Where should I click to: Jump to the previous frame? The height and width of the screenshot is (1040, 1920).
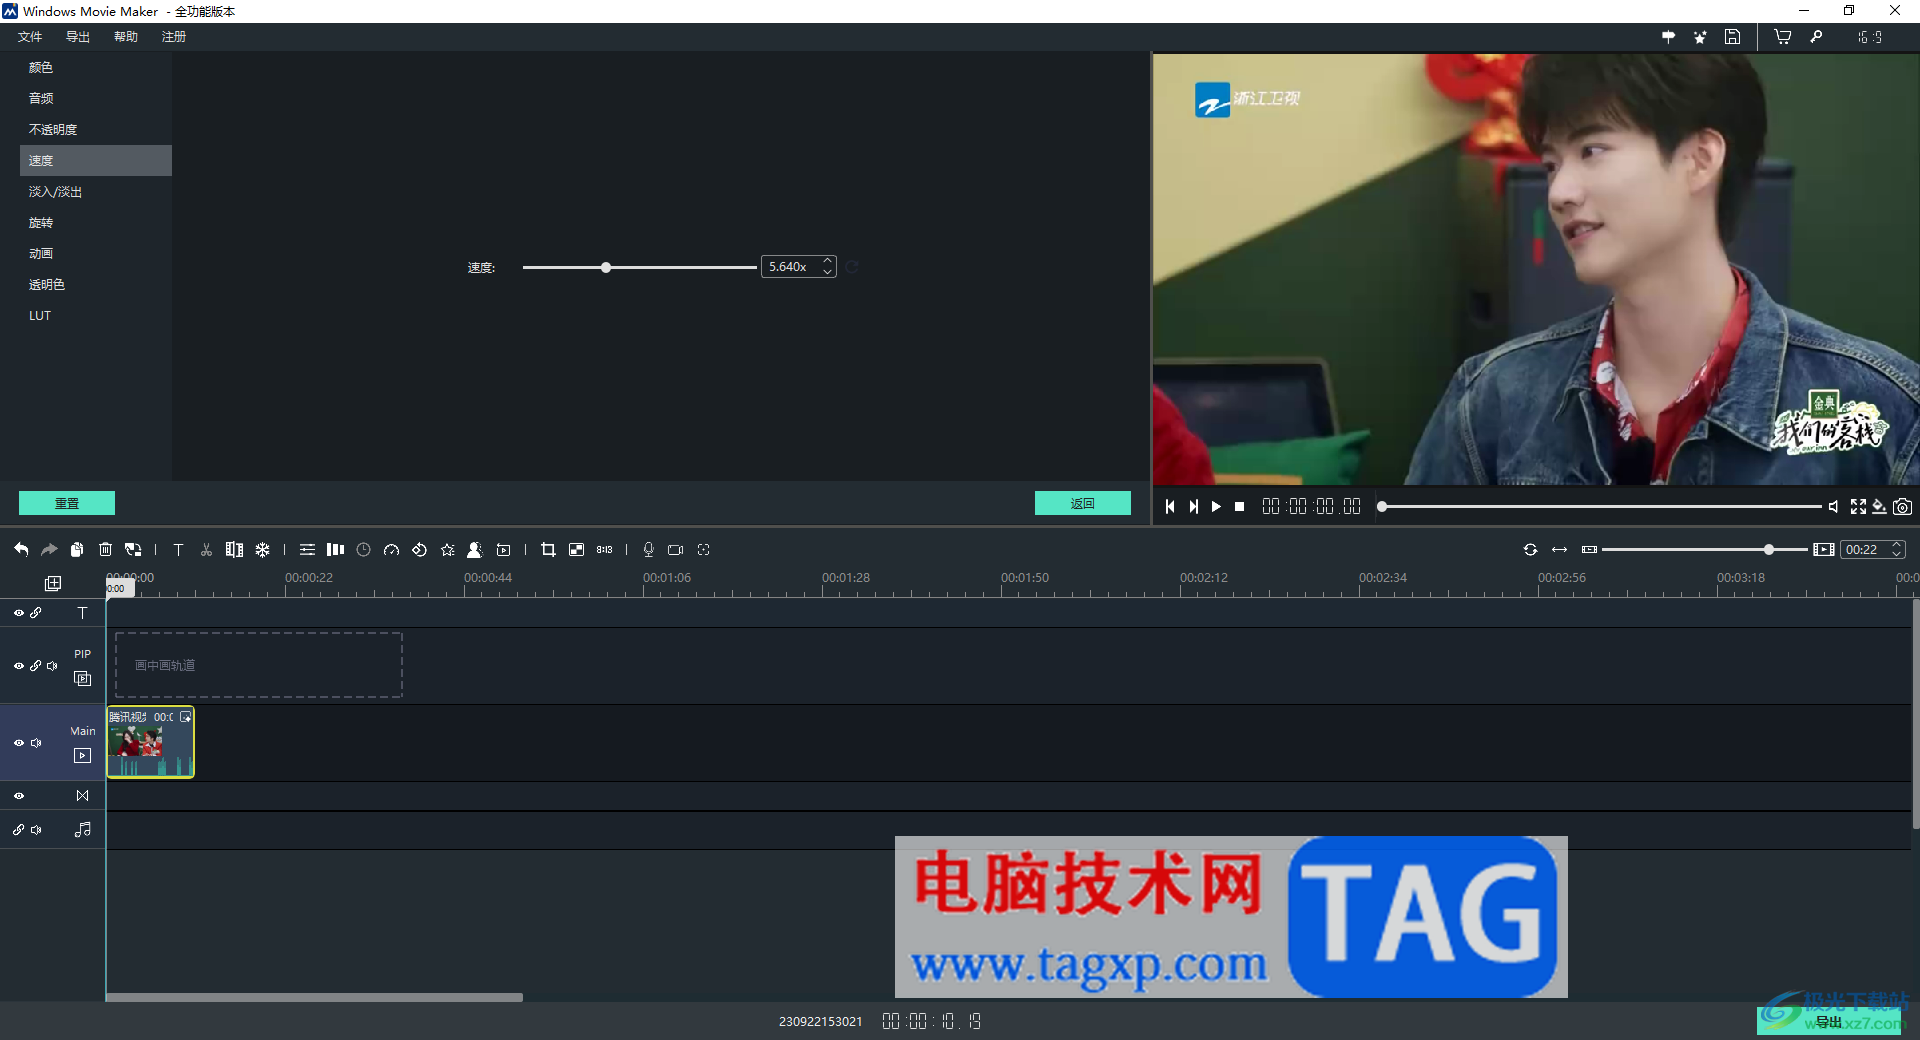(1170, 507)
